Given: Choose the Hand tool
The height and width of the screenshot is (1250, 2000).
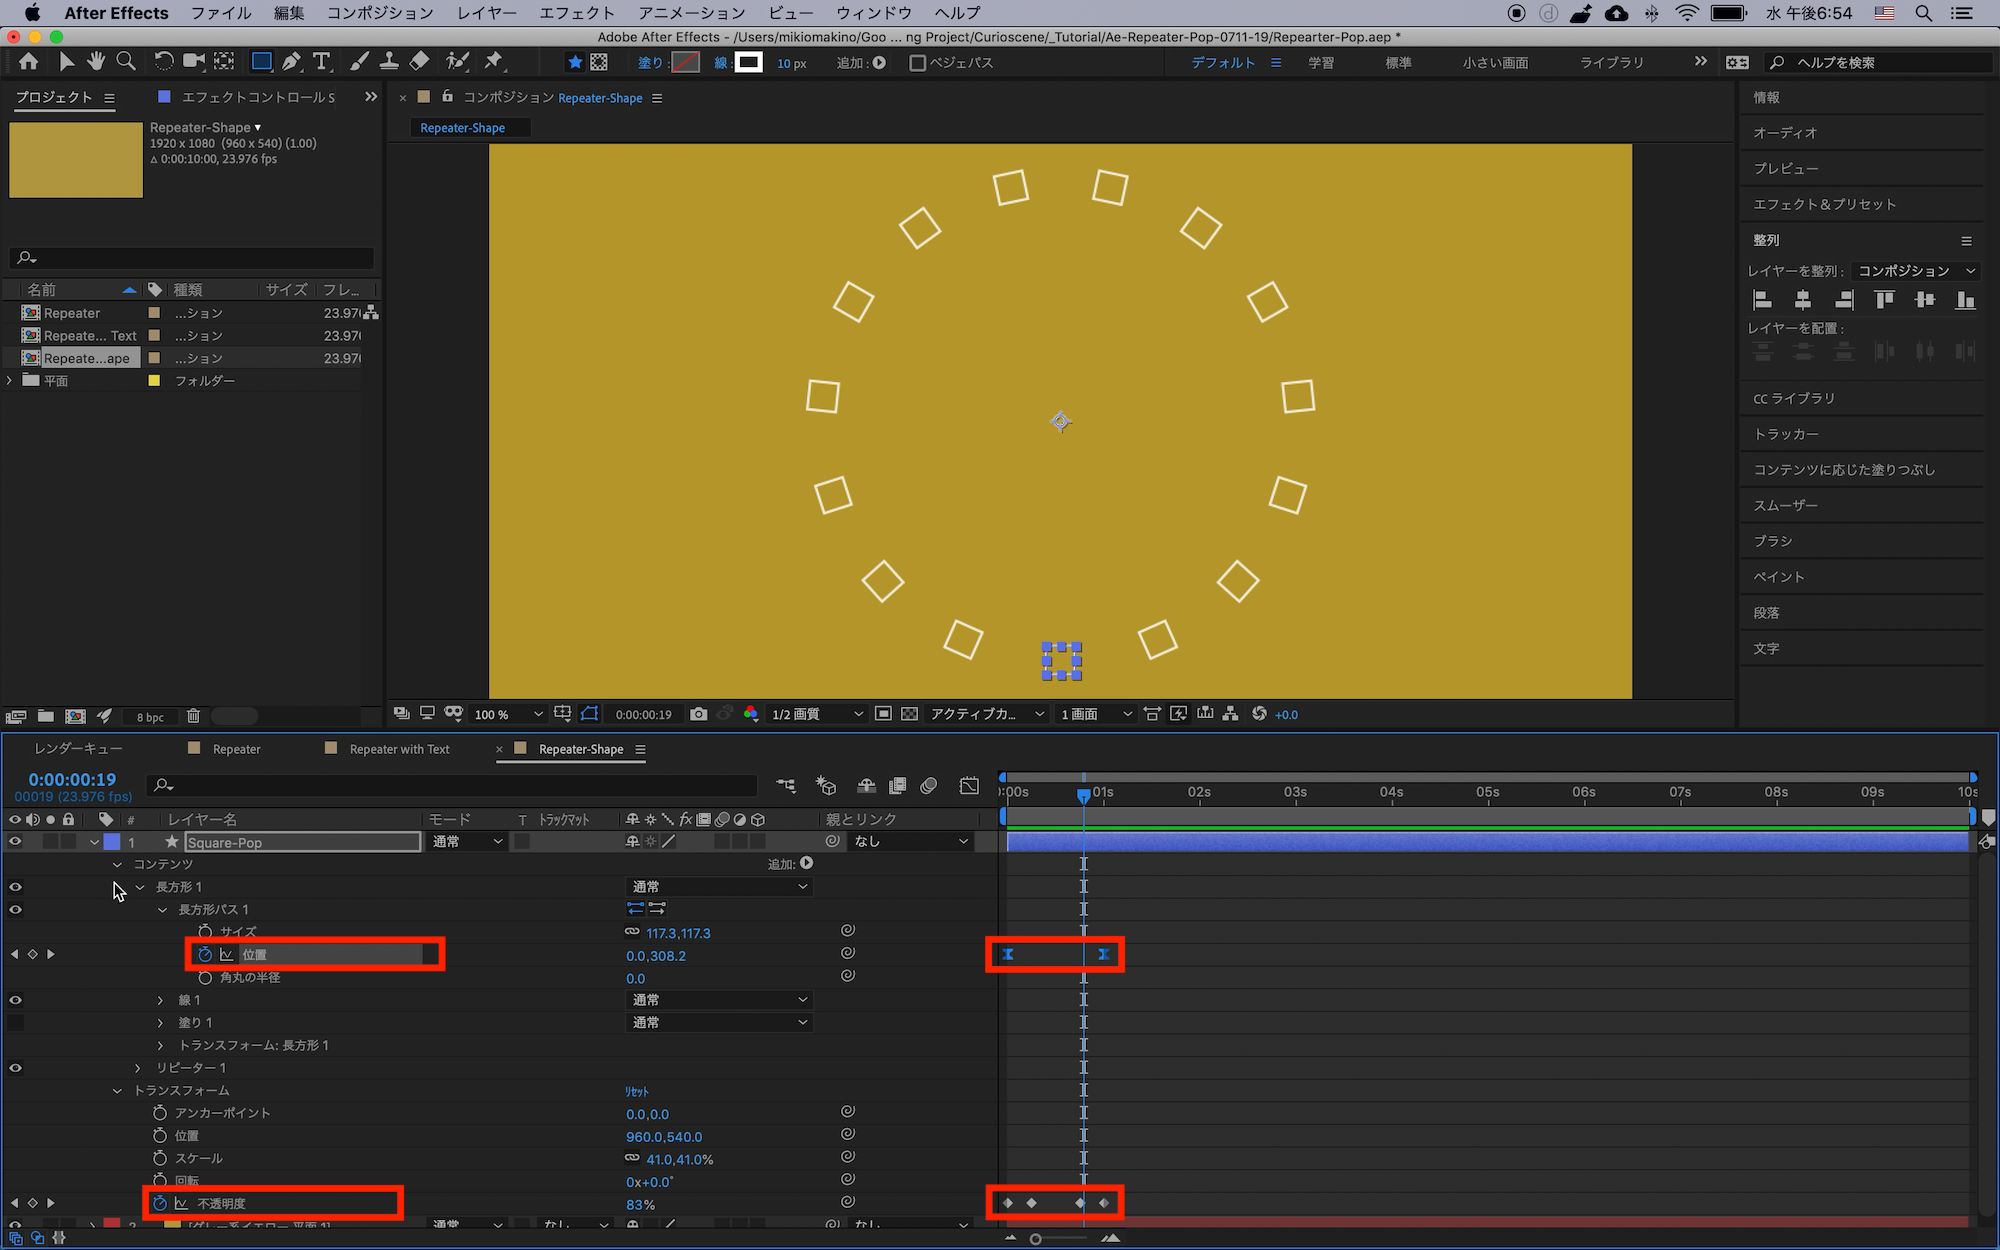Looking at the screenshot, I should point(96,62).
